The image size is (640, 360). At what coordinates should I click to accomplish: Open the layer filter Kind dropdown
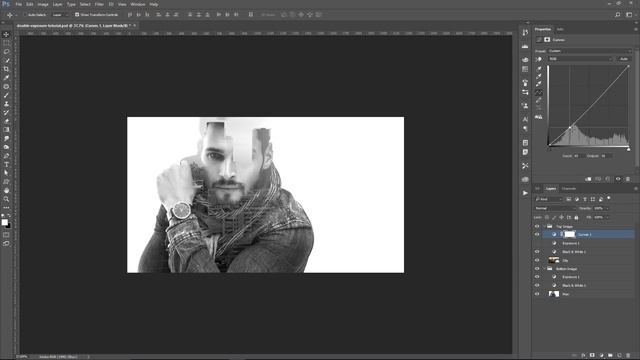[x=549, y=199]
